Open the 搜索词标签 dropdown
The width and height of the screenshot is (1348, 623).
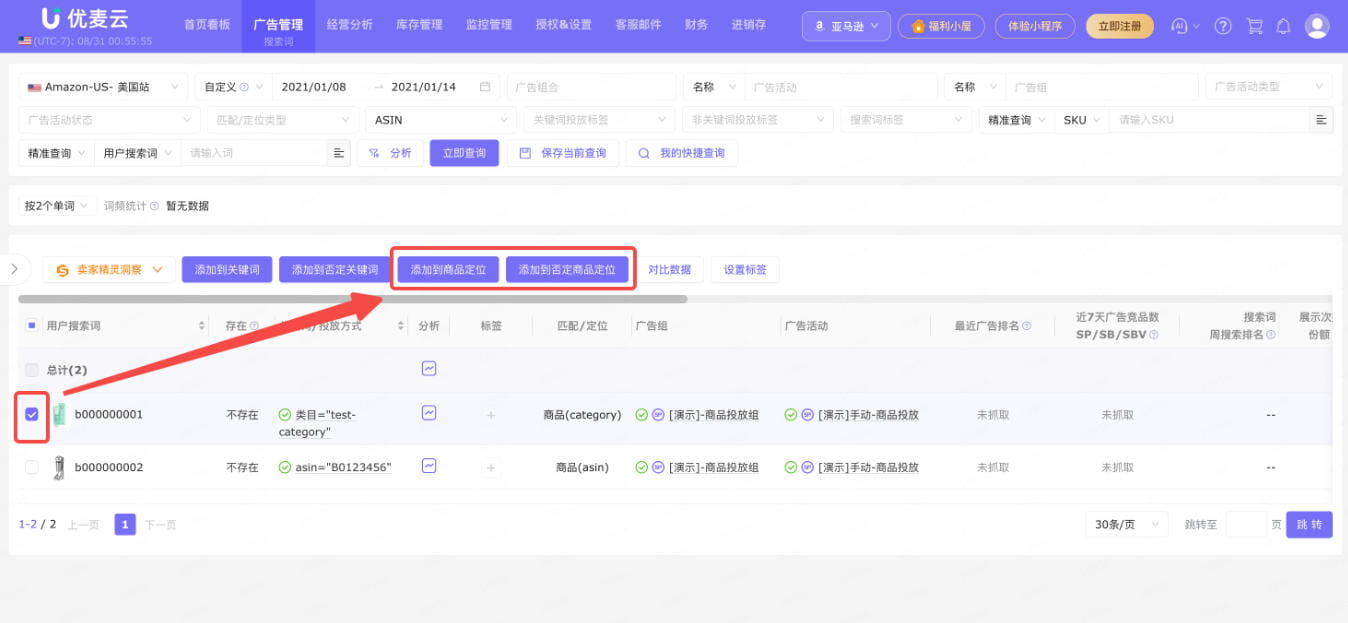[x=906, y=120]
